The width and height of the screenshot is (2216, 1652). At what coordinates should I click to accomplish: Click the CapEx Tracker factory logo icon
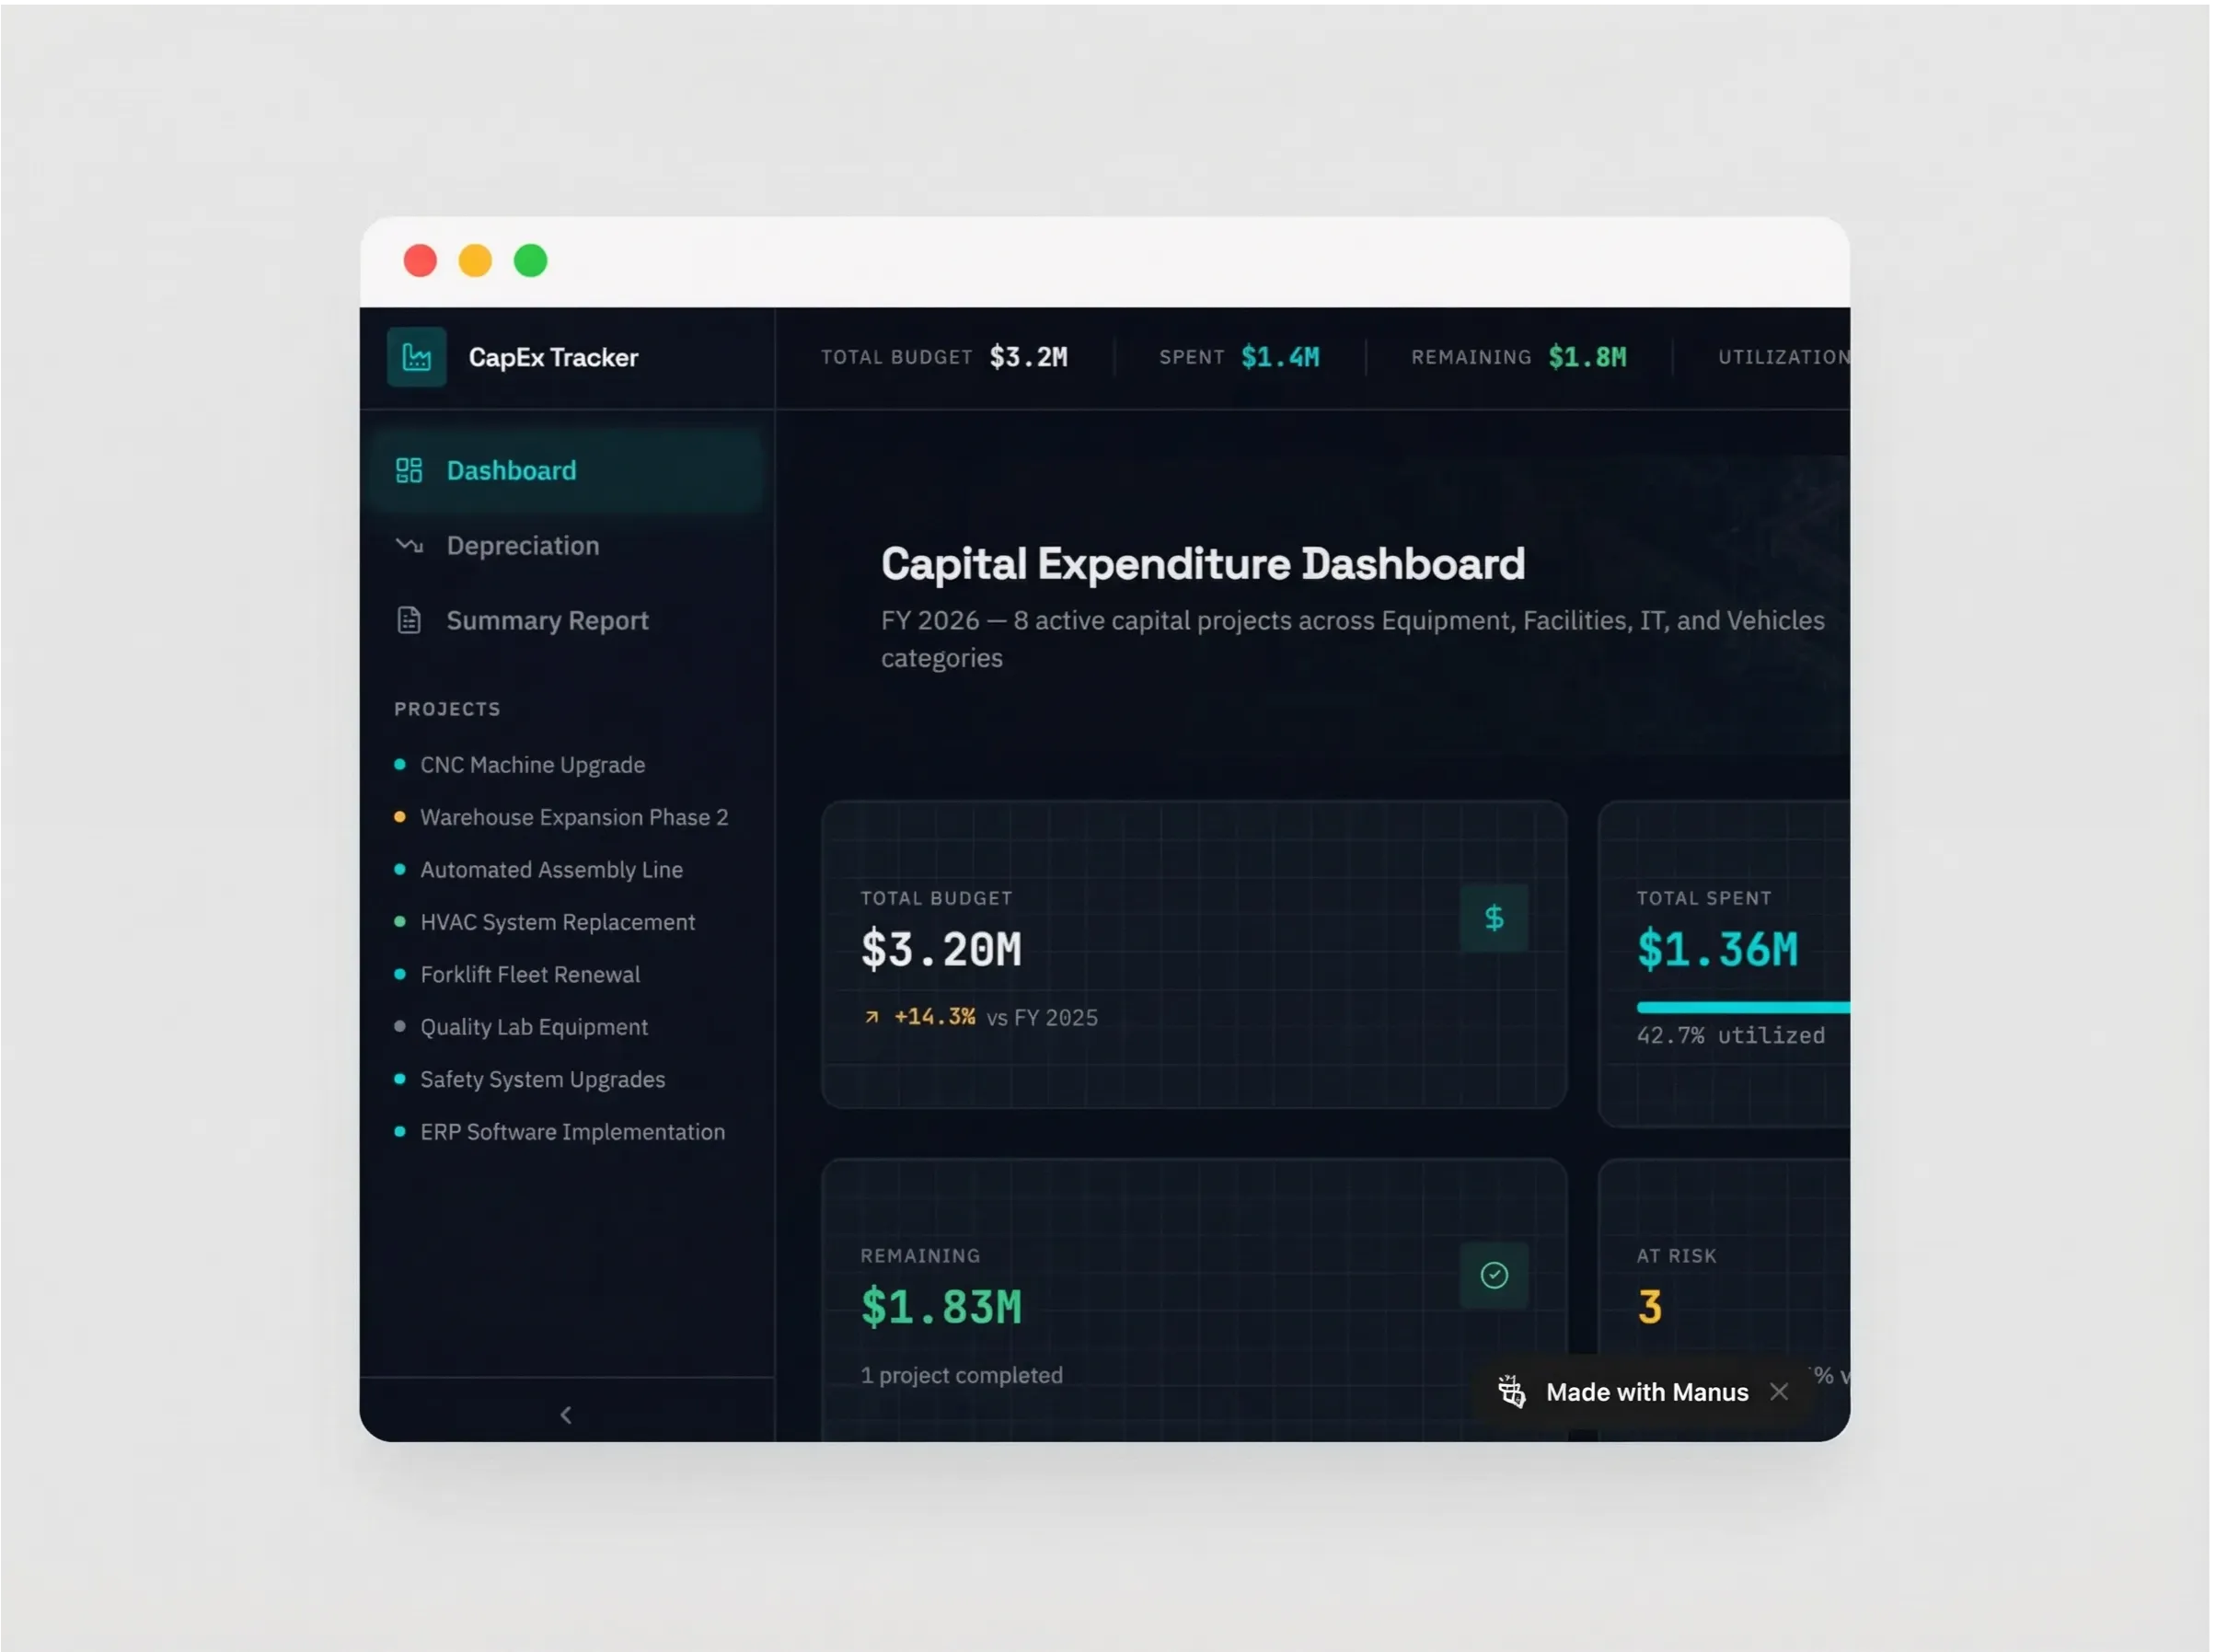416,357
